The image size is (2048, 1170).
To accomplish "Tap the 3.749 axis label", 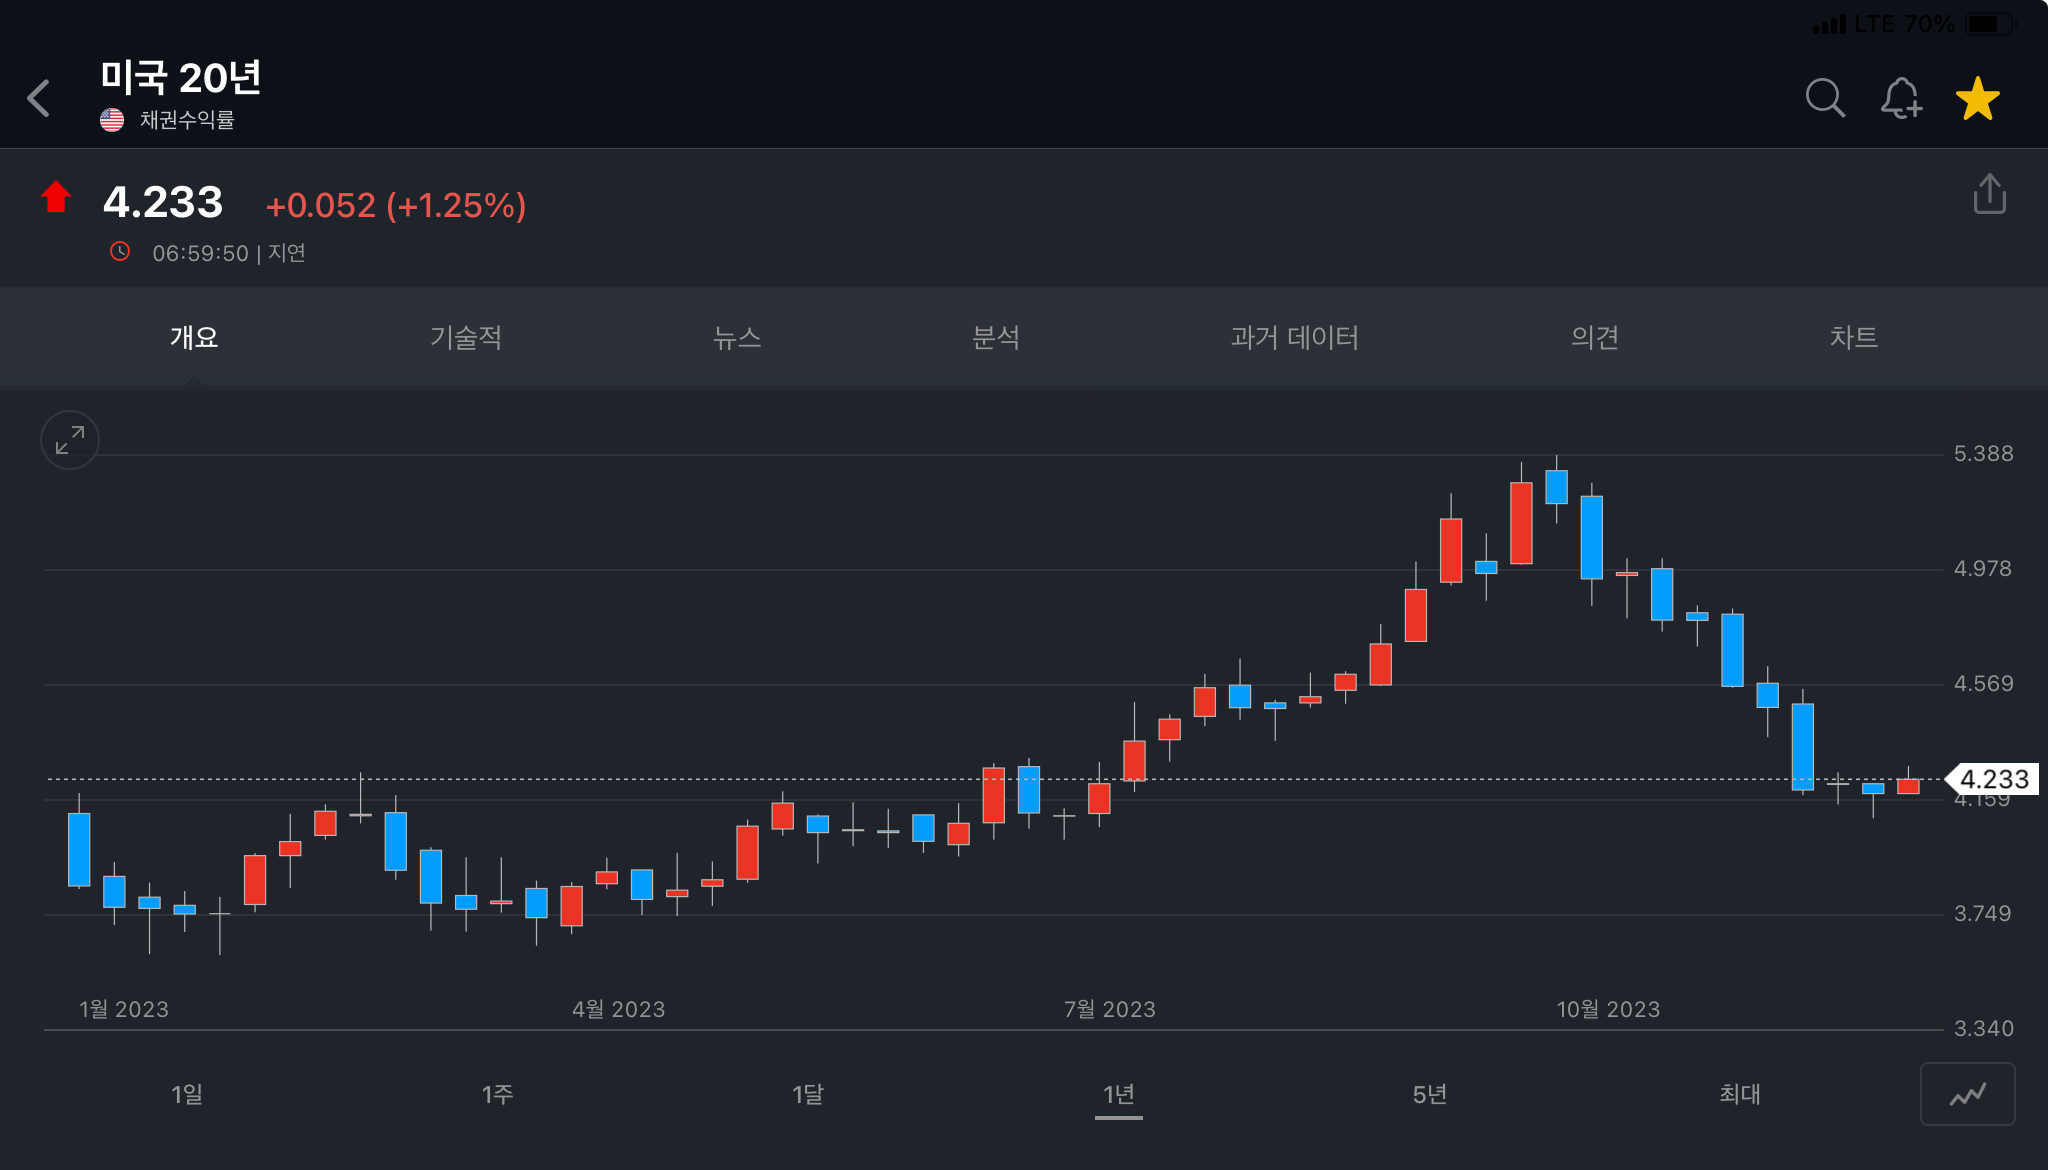I will pyautogui.click(x=1983, y=914).
